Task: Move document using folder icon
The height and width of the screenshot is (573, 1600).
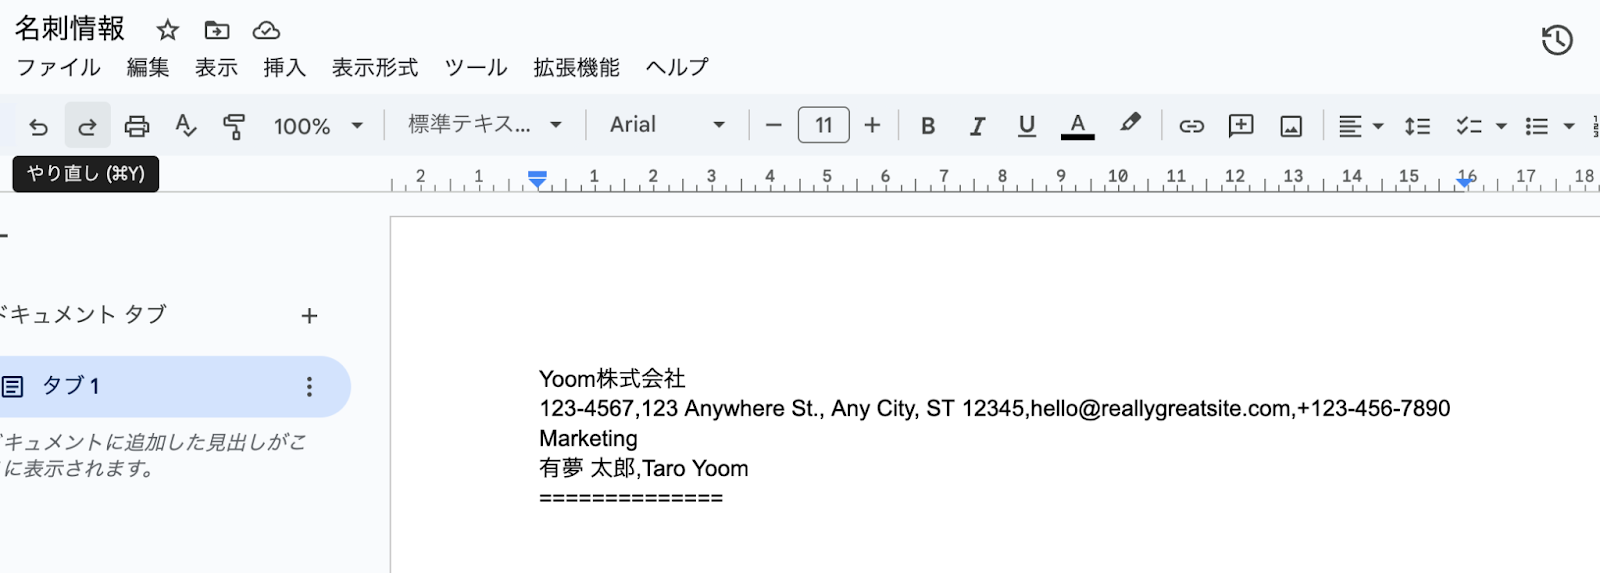Action: 217,30
